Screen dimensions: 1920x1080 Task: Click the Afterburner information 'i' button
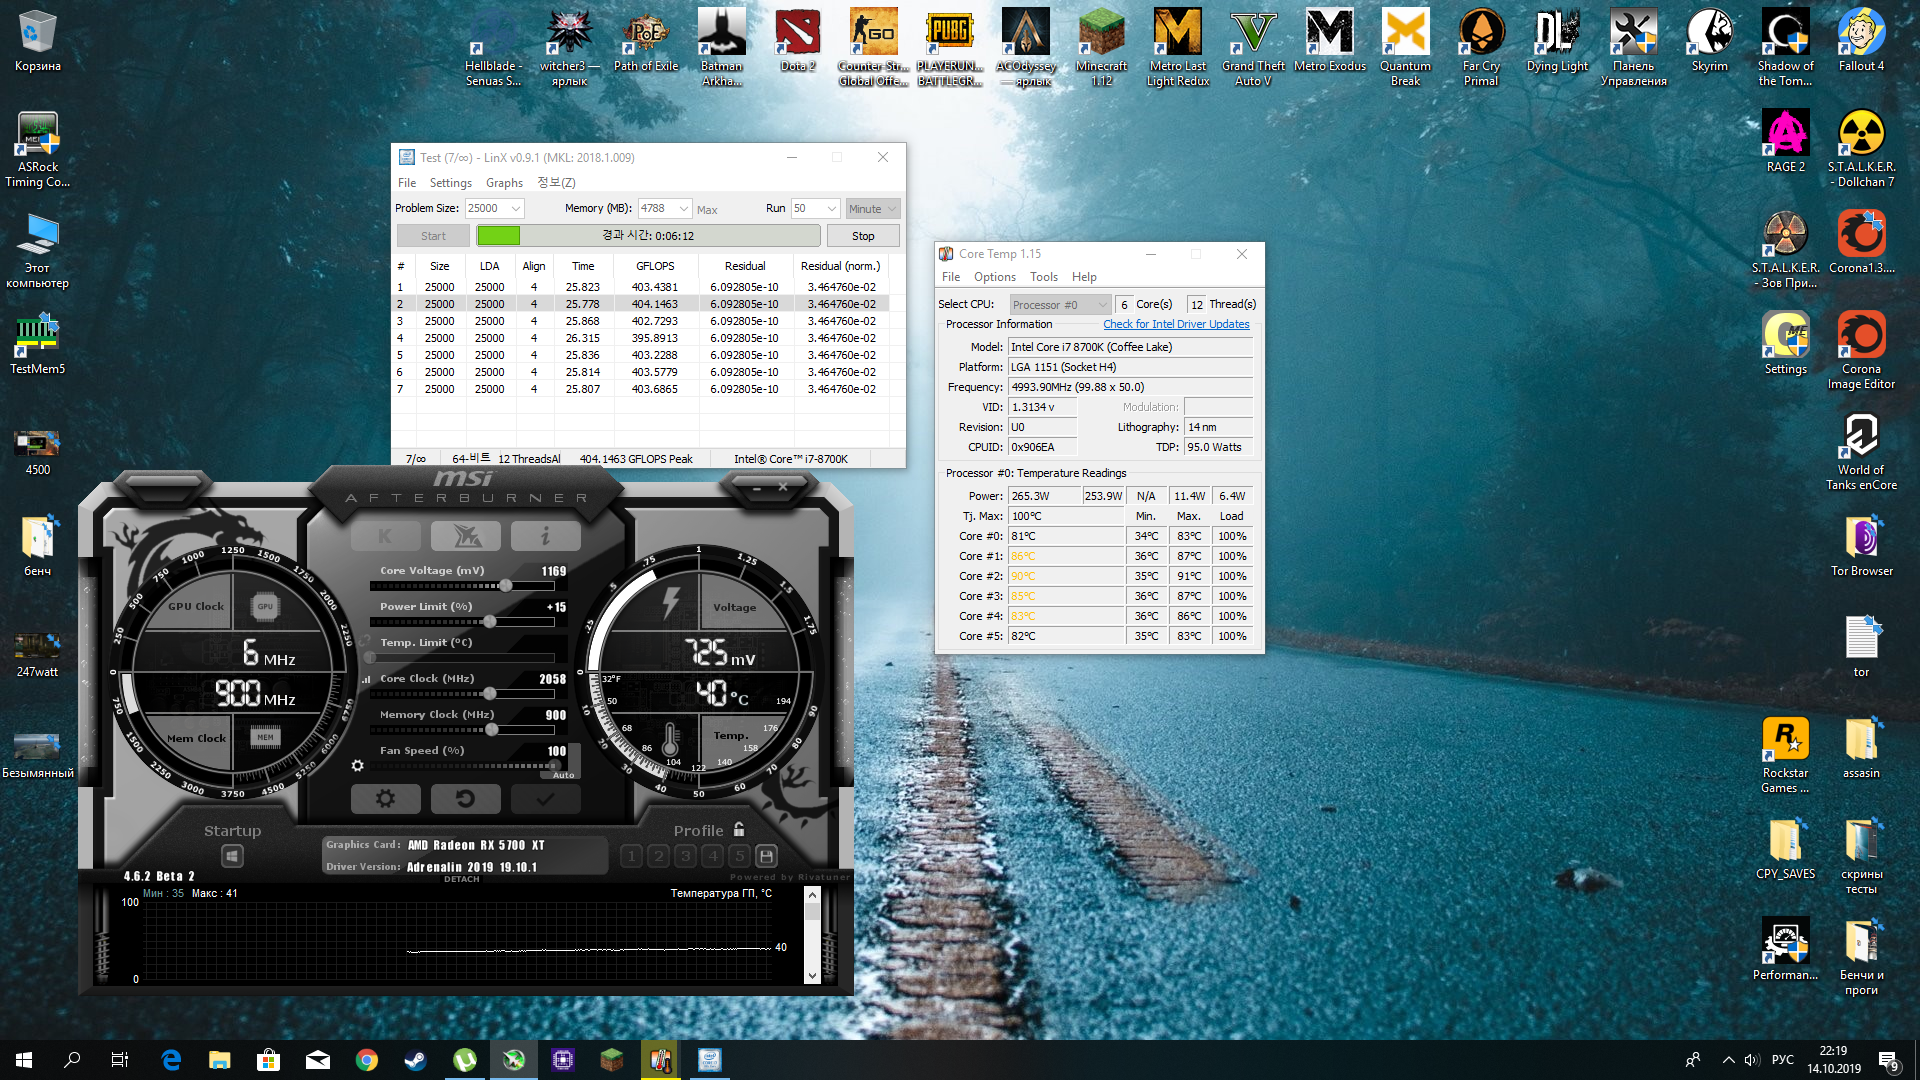point(545,537)
